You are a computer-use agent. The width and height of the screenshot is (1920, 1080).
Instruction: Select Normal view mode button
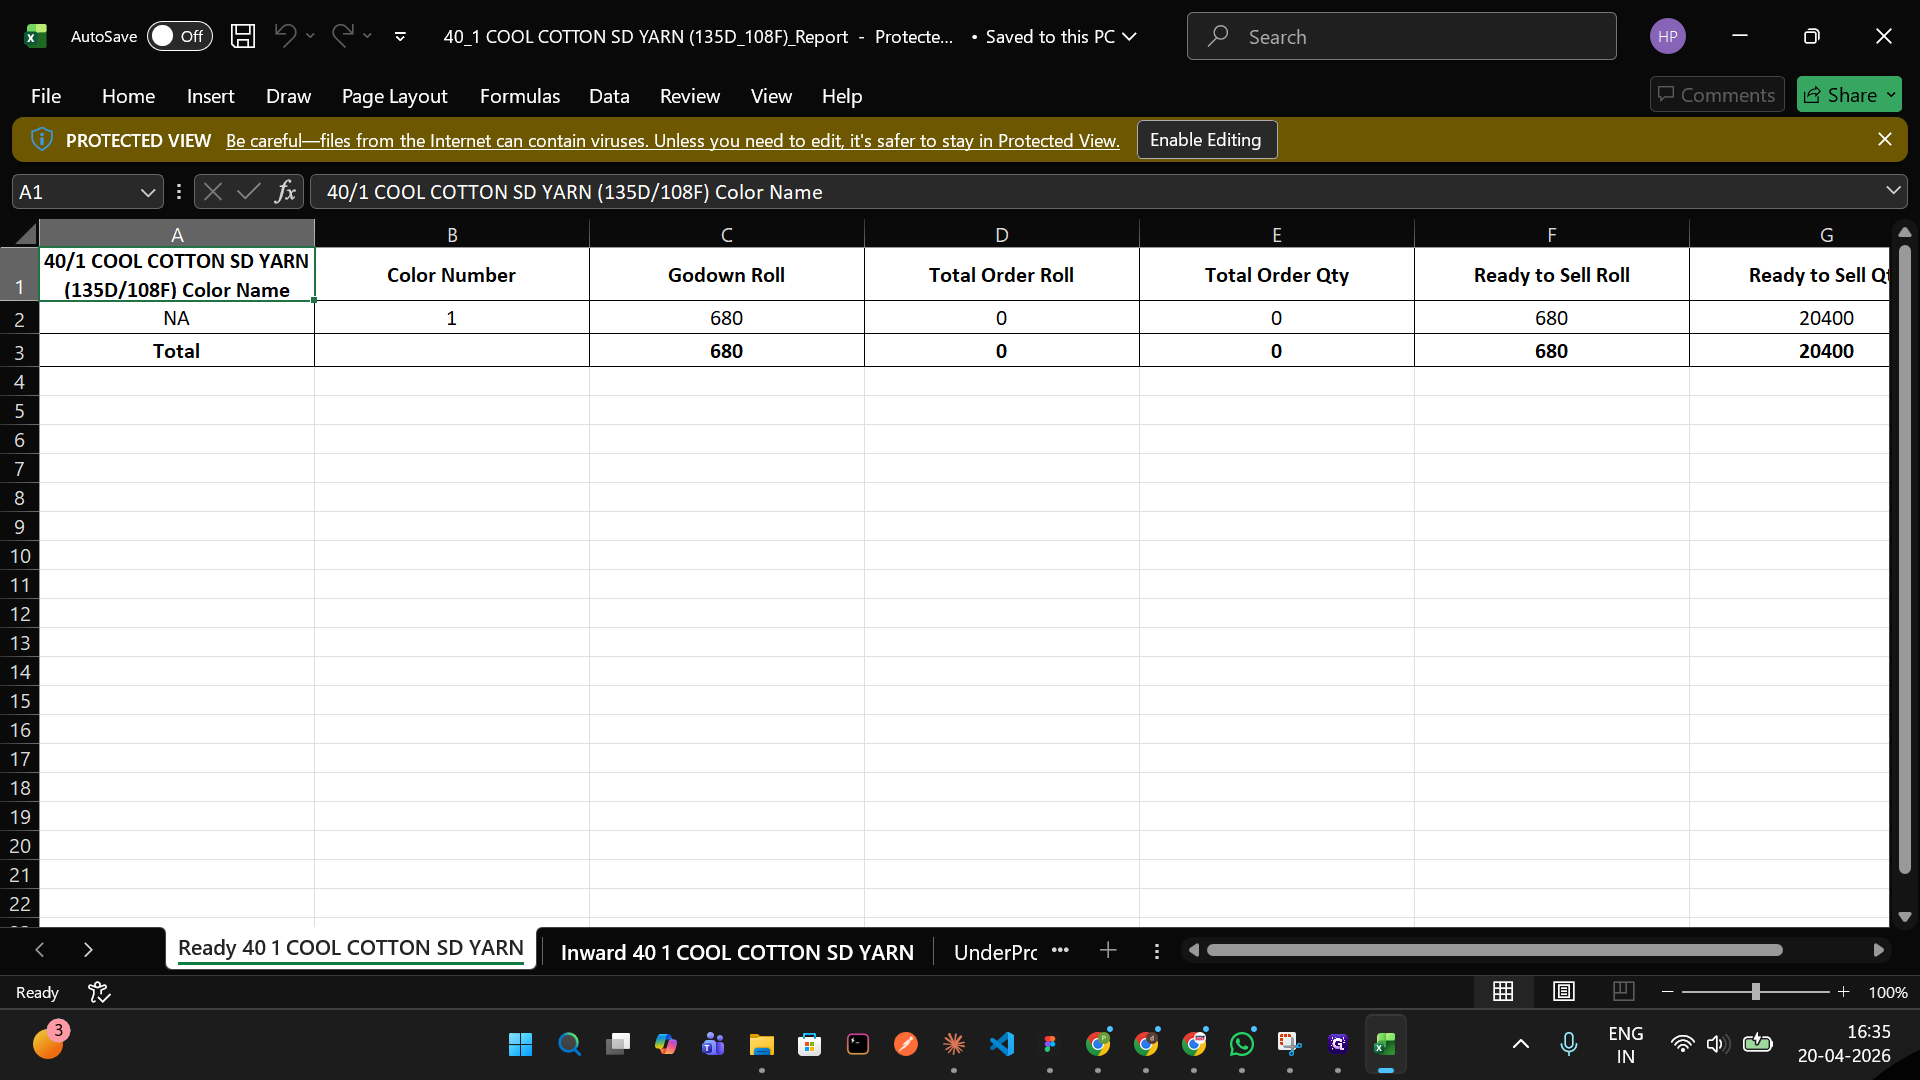coord(1503,991)
